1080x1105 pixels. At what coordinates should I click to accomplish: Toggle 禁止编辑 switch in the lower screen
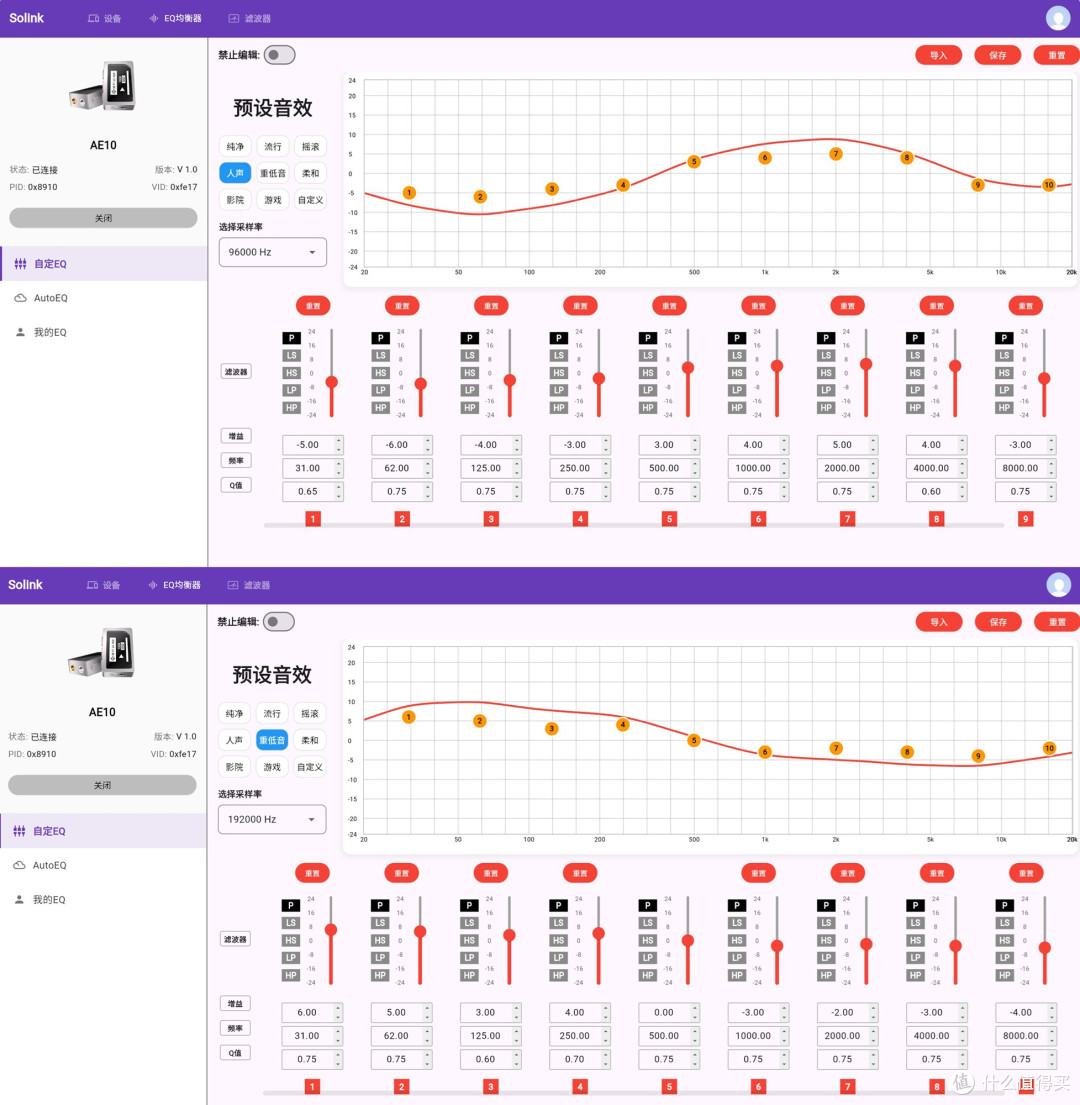point(279,622)
